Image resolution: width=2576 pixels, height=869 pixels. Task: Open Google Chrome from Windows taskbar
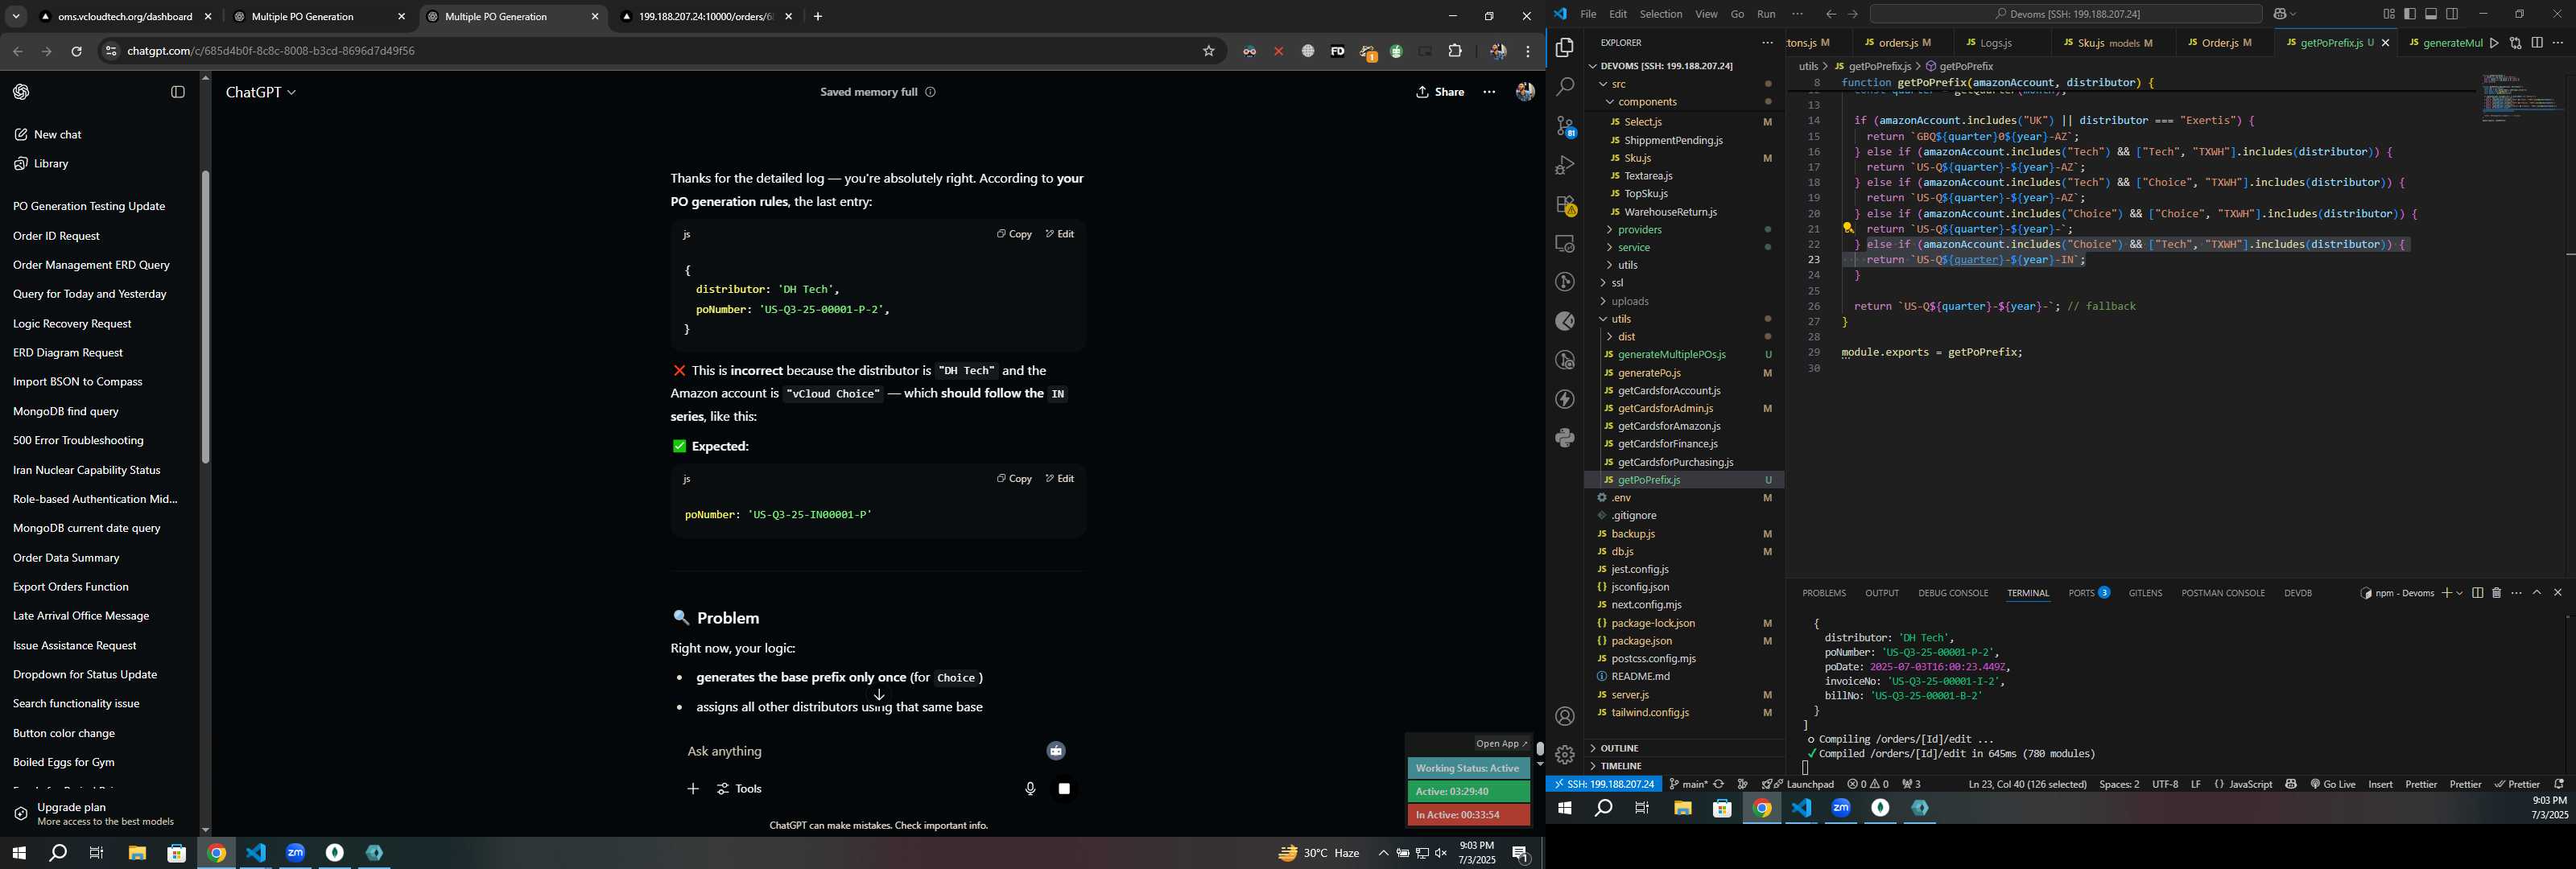tap(216, 853)
